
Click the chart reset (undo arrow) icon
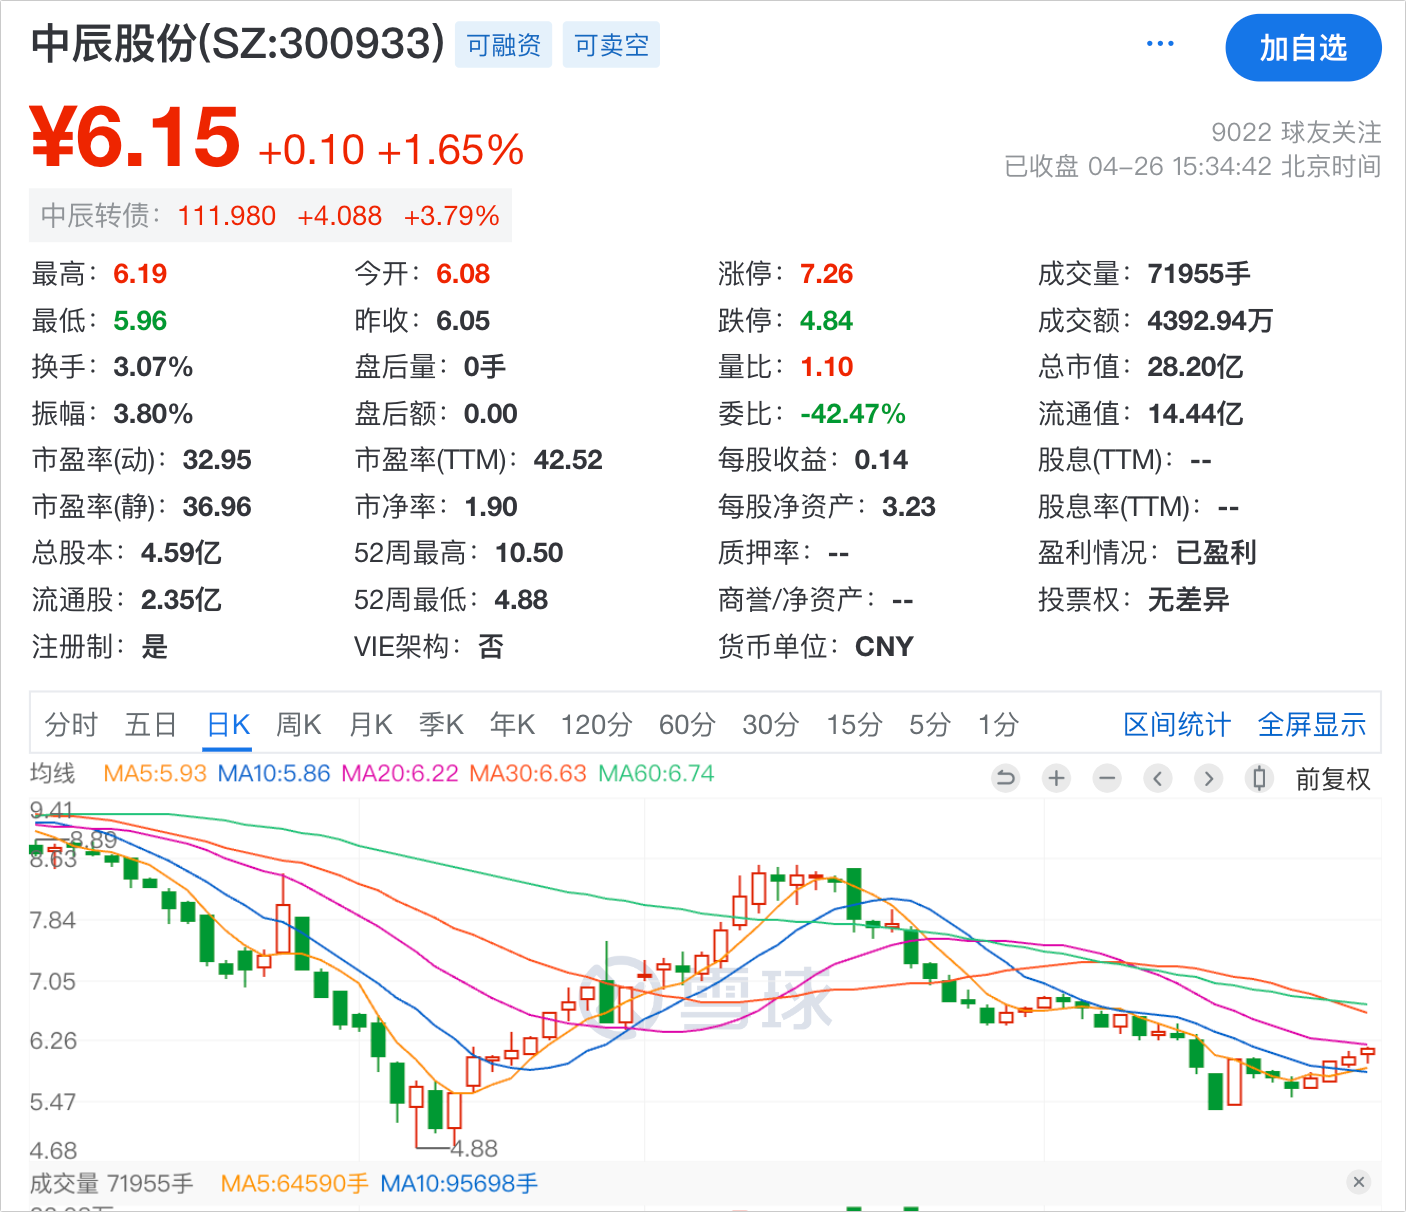(1005, 778)
